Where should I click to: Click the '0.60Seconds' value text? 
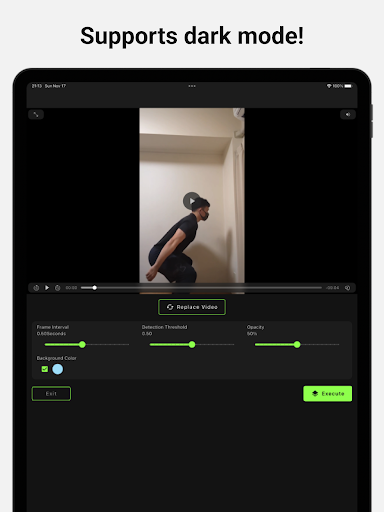51,334
